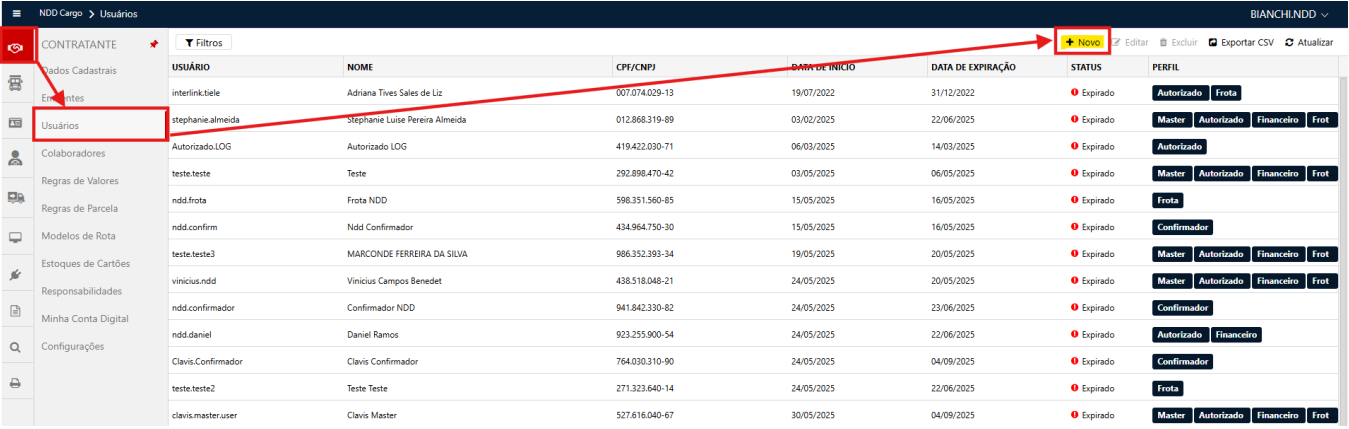Click the red pin icon beside CONTRATANTE
The height and width of the screenshot is (429, 1349).
pyautogui.click(x=153, y=45)
